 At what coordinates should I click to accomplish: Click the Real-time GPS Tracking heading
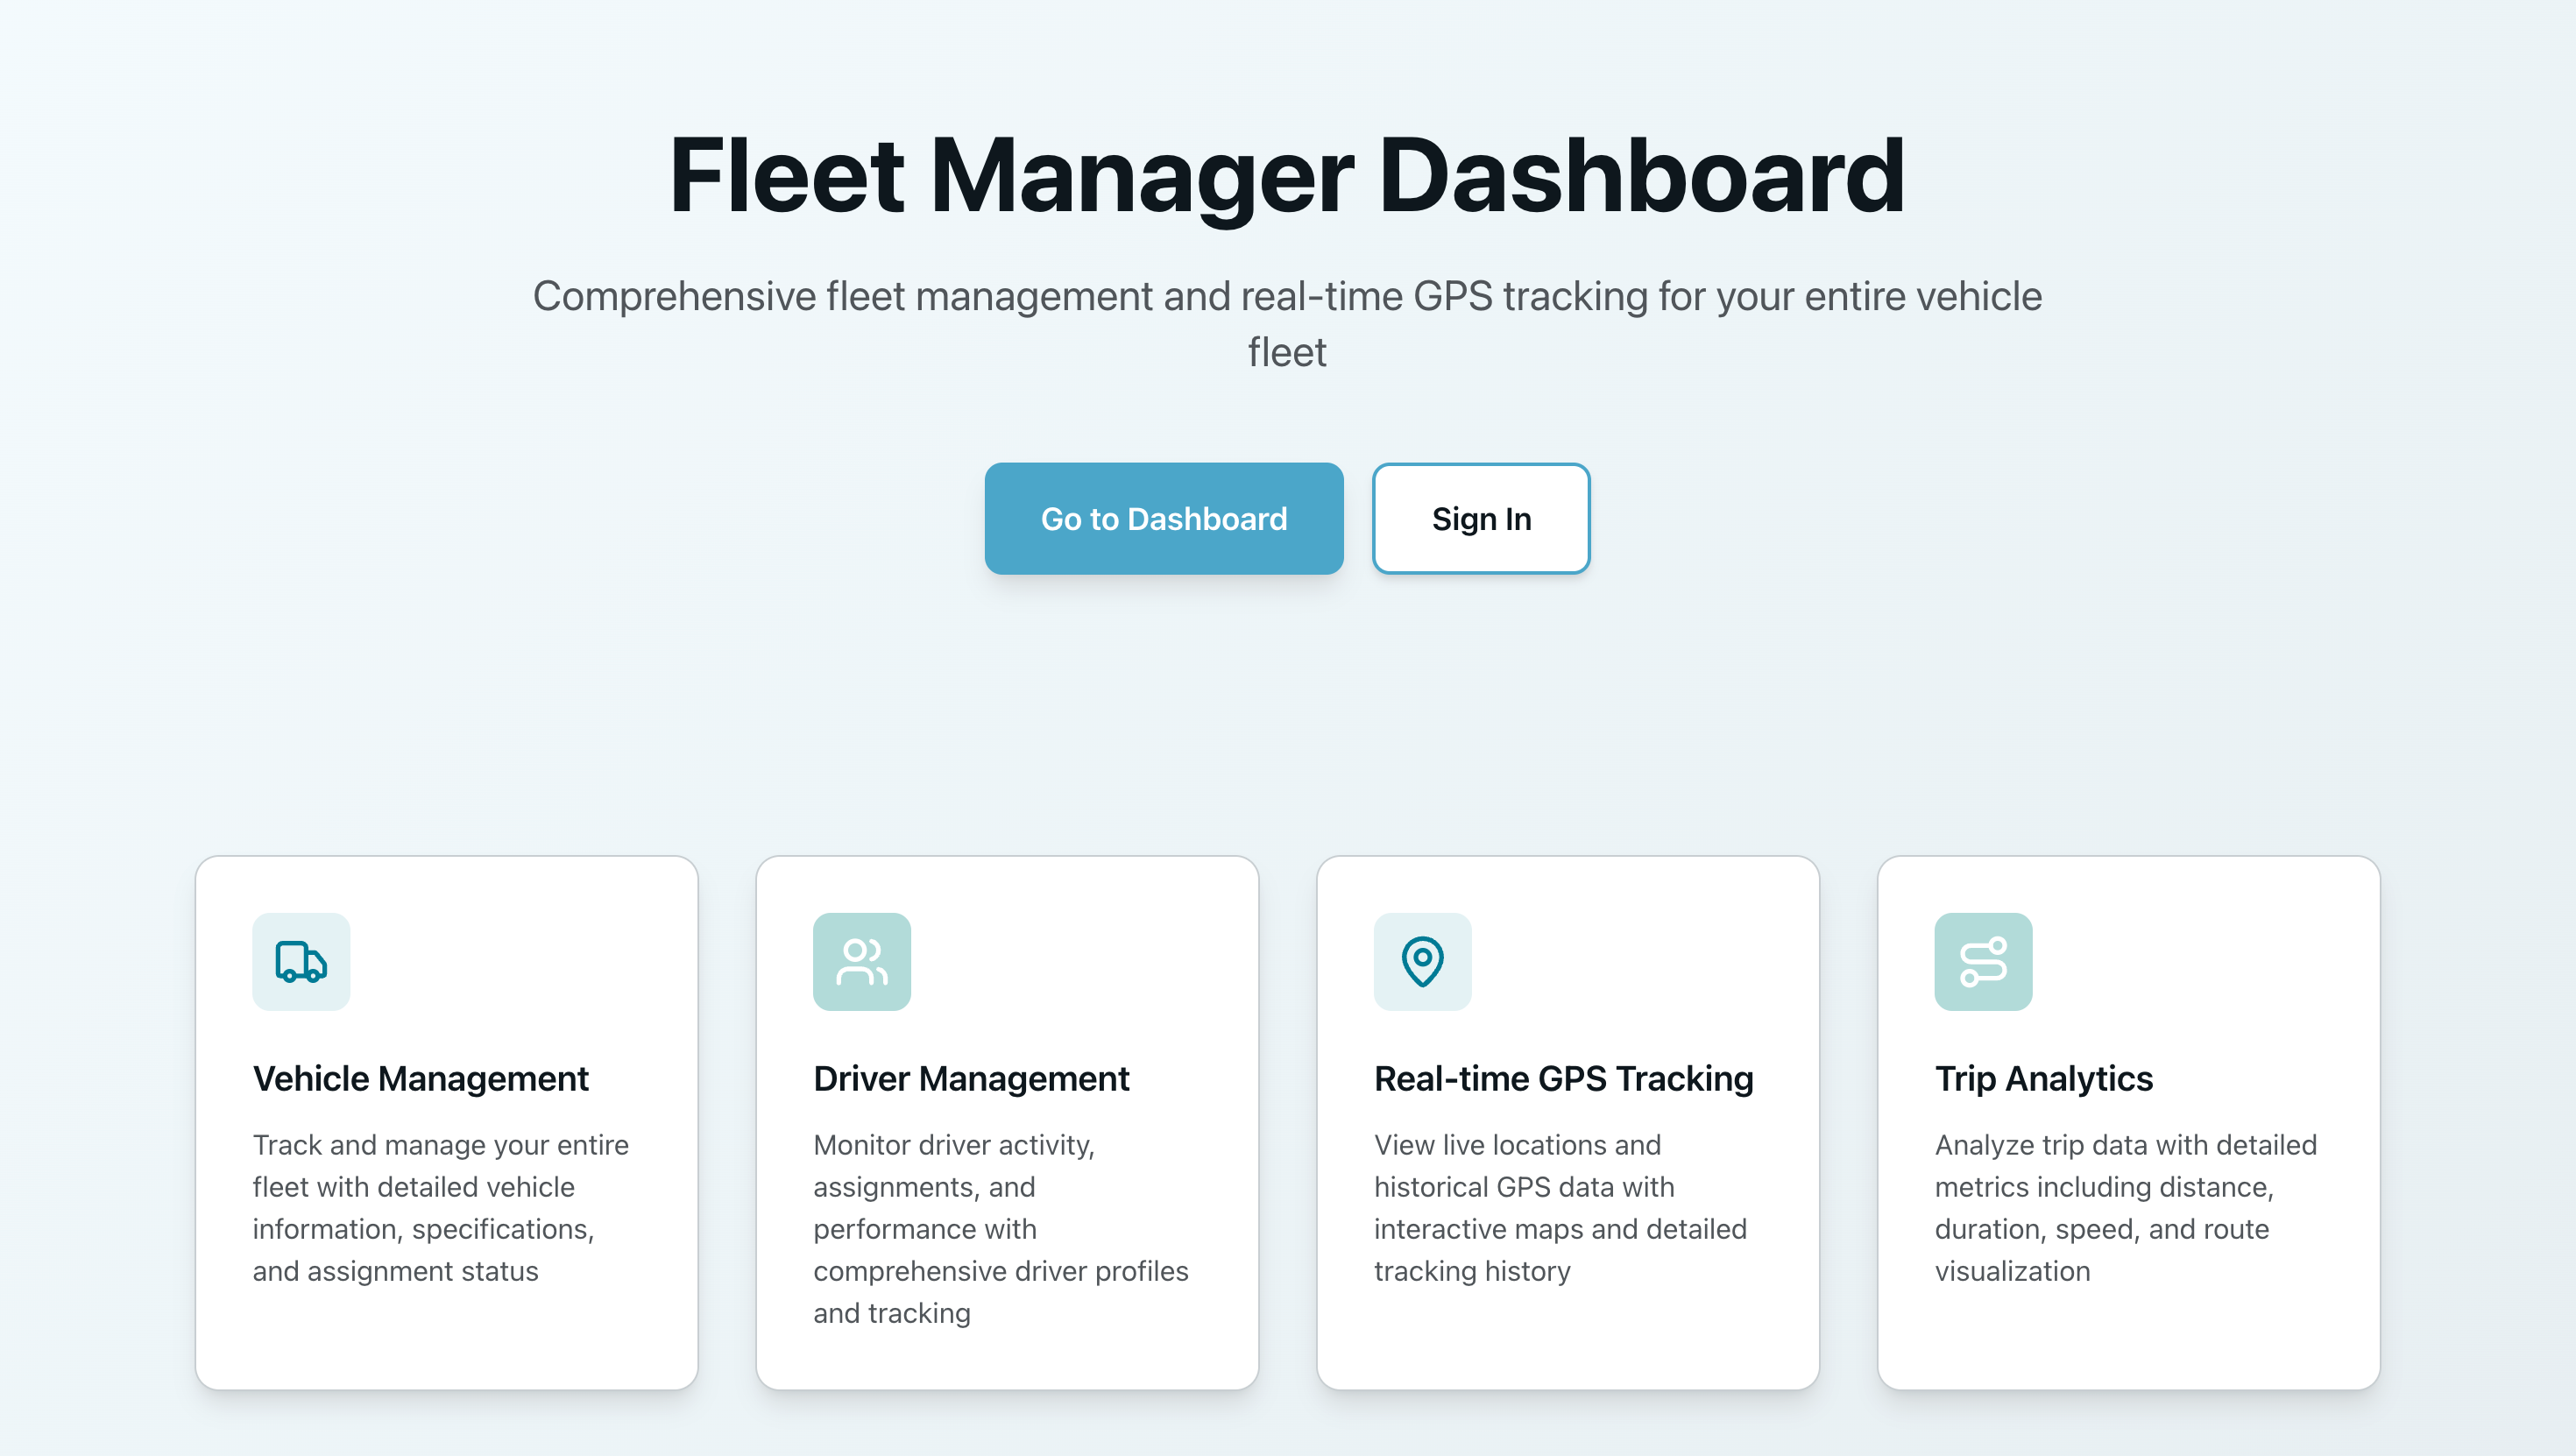point(1562,1078)
